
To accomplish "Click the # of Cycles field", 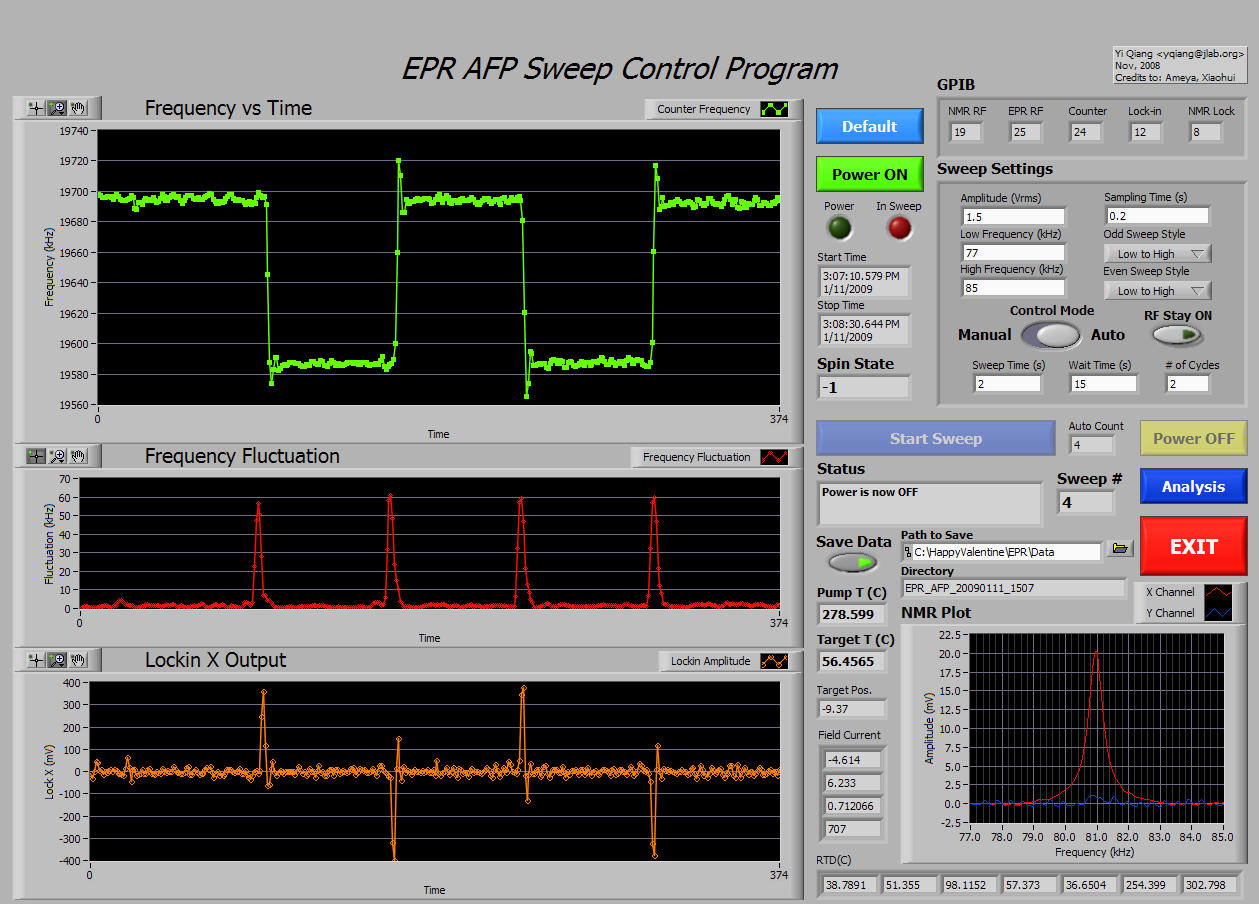I will tap(1187, 384).
